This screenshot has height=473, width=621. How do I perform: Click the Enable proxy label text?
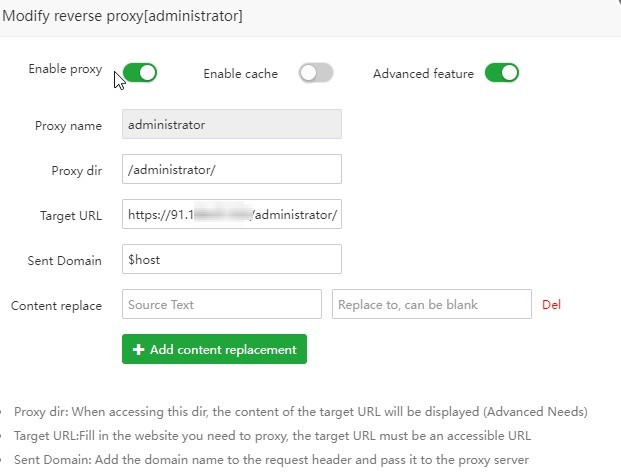[65, 69]
